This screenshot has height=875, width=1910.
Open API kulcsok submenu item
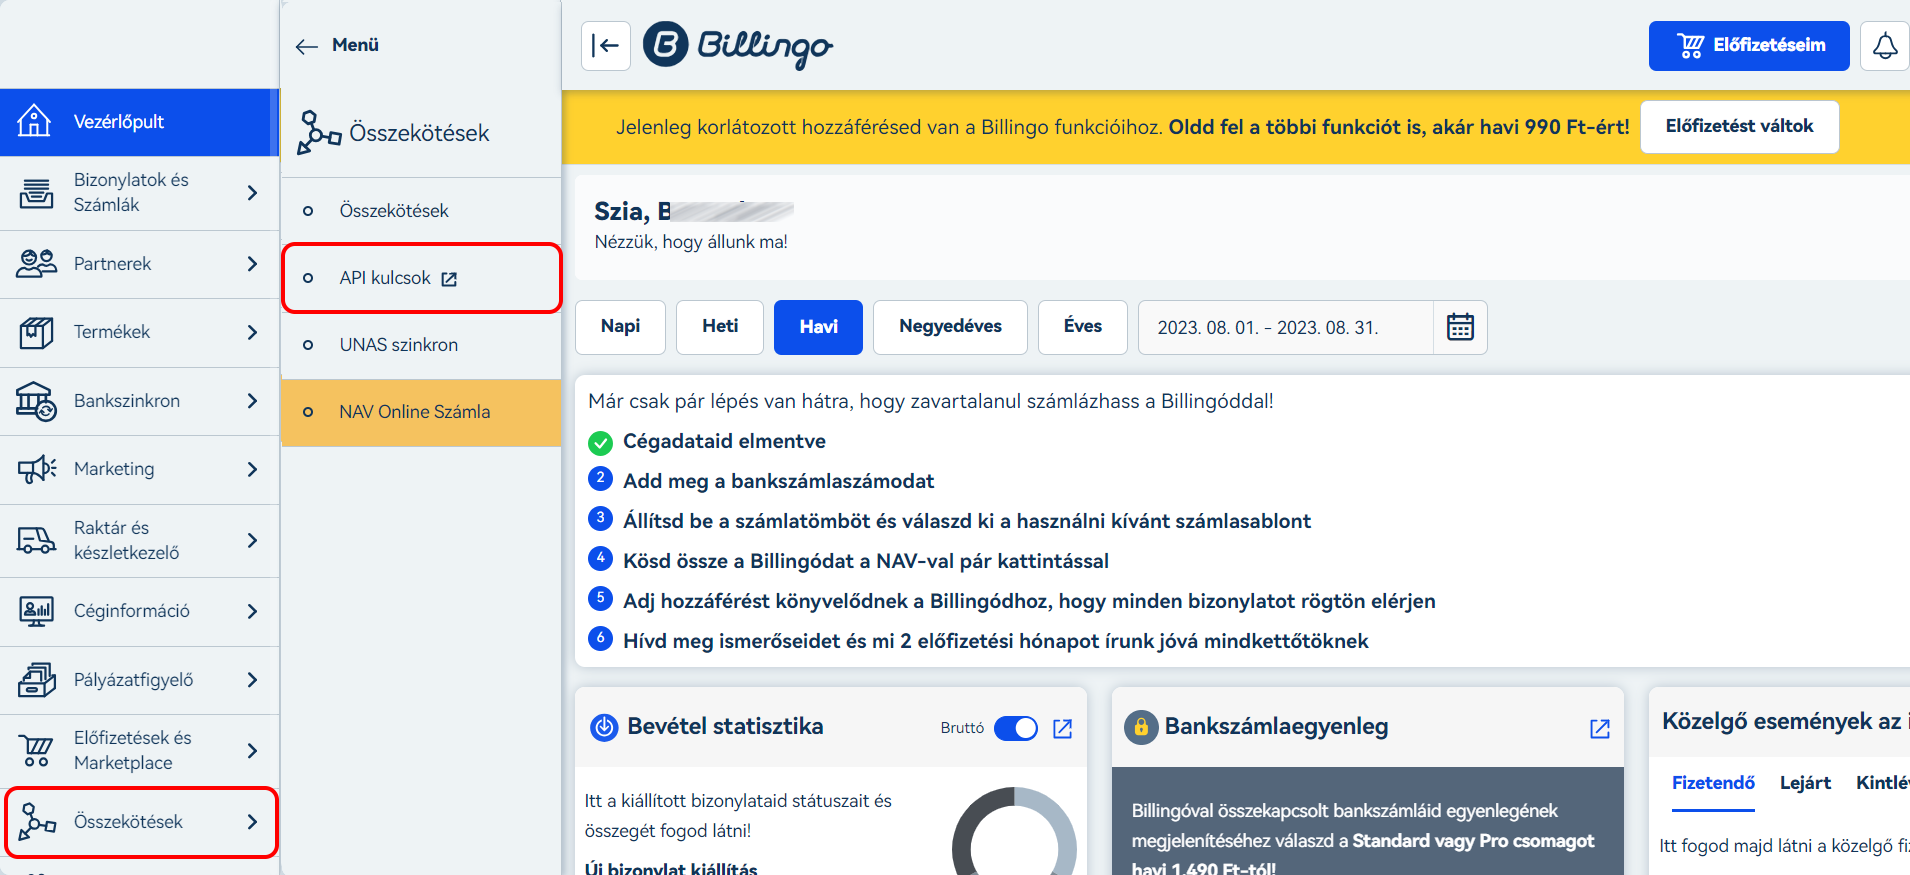(x=421, y=278)
